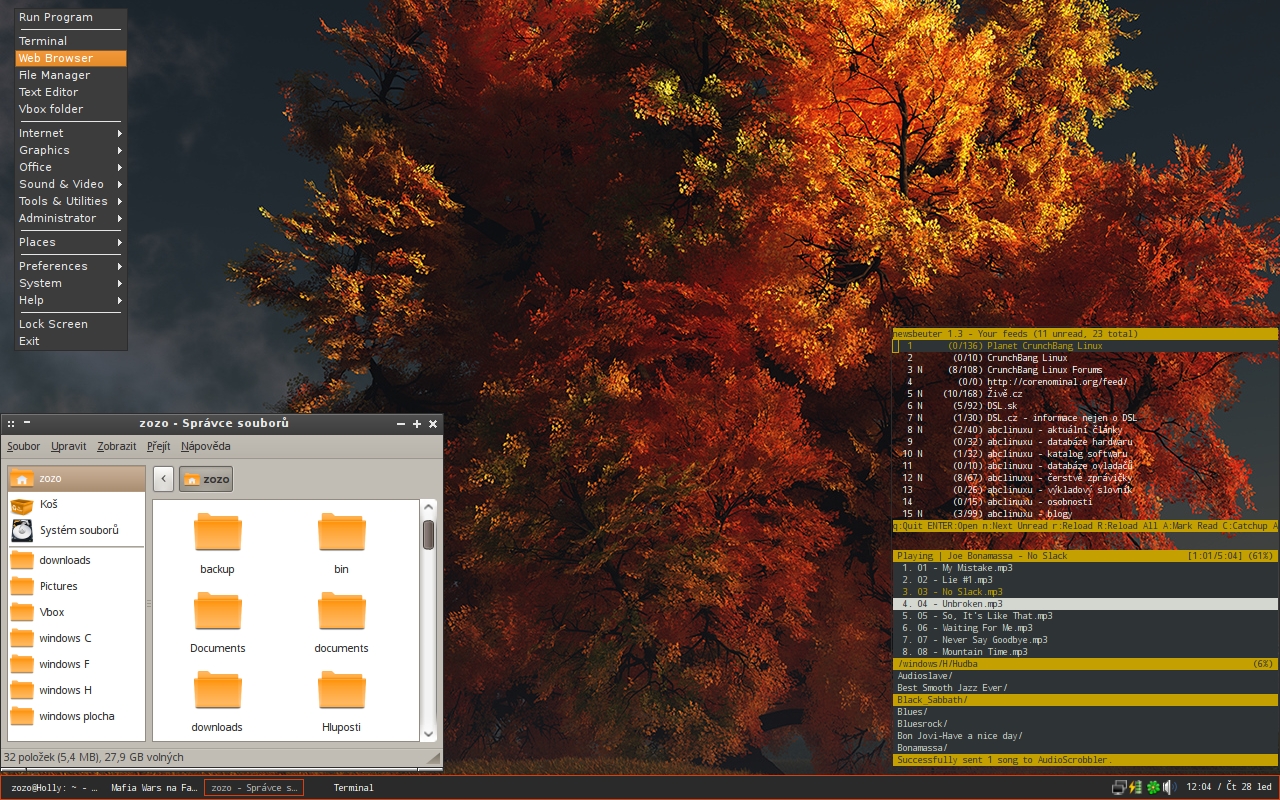
Task: Click the battery power tray icon
Action: [1135, 787]
